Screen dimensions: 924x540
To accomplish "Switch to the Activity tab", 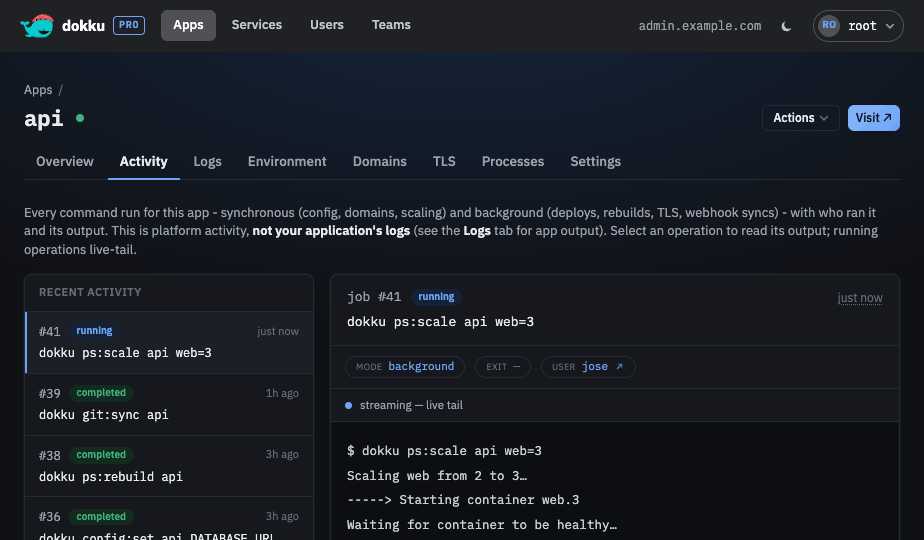I will [144, 162].
